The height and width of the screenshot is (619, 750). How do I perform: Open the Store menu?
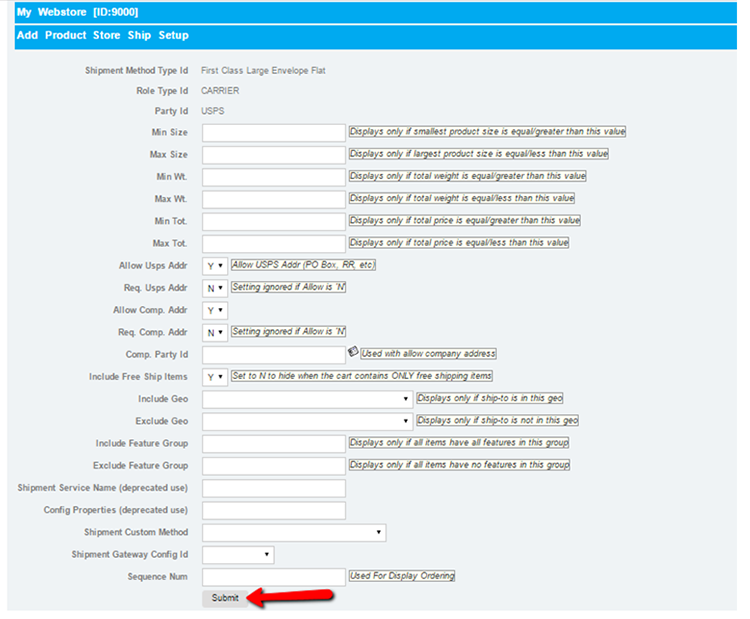[x=107, y=35]
